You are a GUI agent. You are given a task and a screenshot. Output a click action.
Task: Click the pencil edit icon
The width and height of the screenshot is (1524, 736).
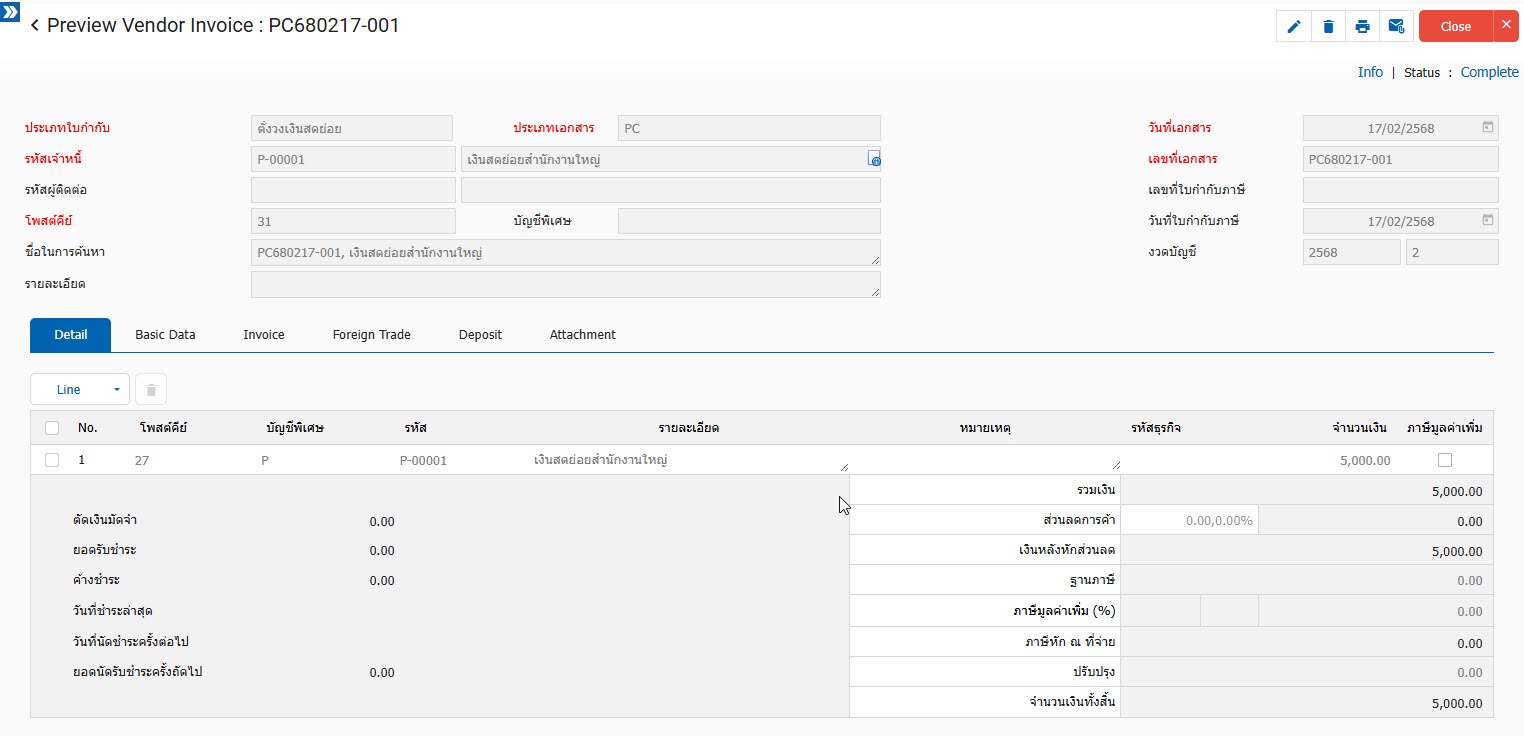(x=1294, y=27)
